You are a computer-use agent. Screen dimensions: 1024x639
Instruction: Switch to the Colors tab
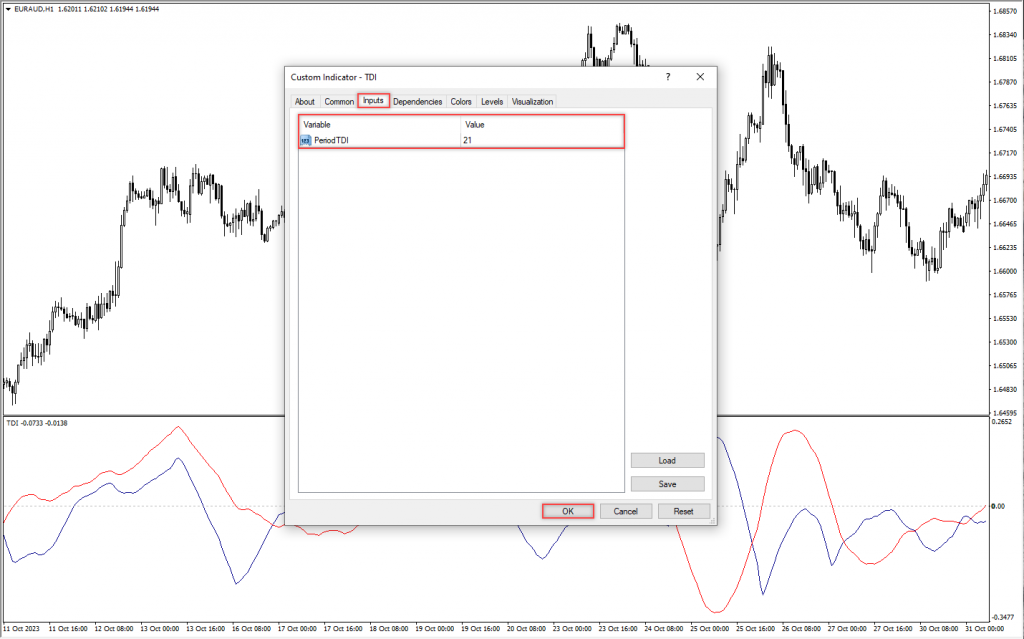click(460, 102)
